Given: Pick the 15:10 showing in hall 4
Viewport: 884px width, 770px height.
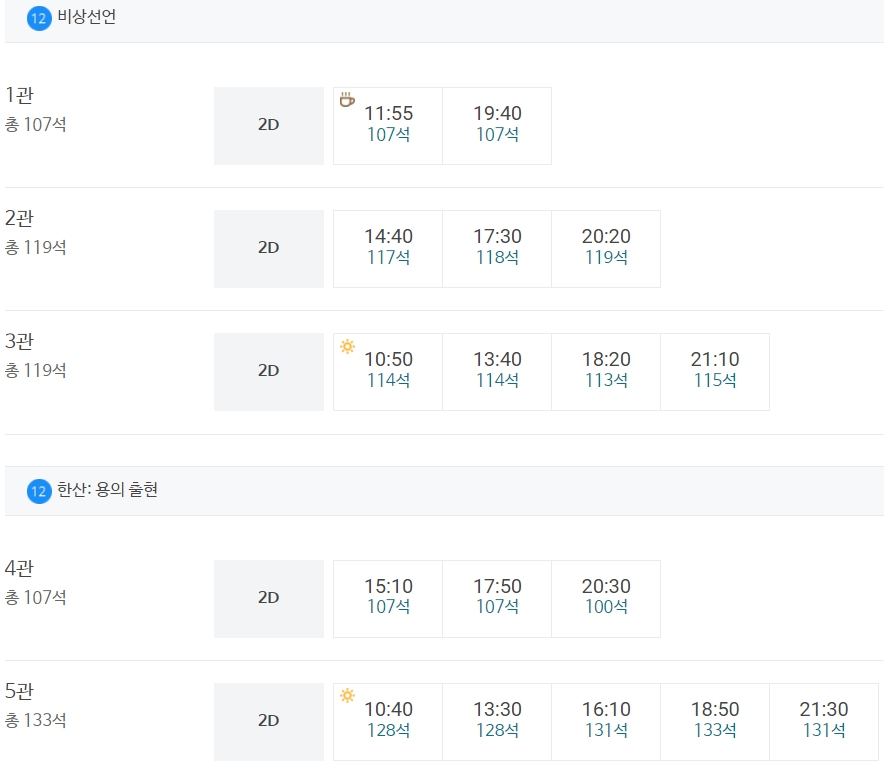Looking at the screenshot, I should pos(388,599).
